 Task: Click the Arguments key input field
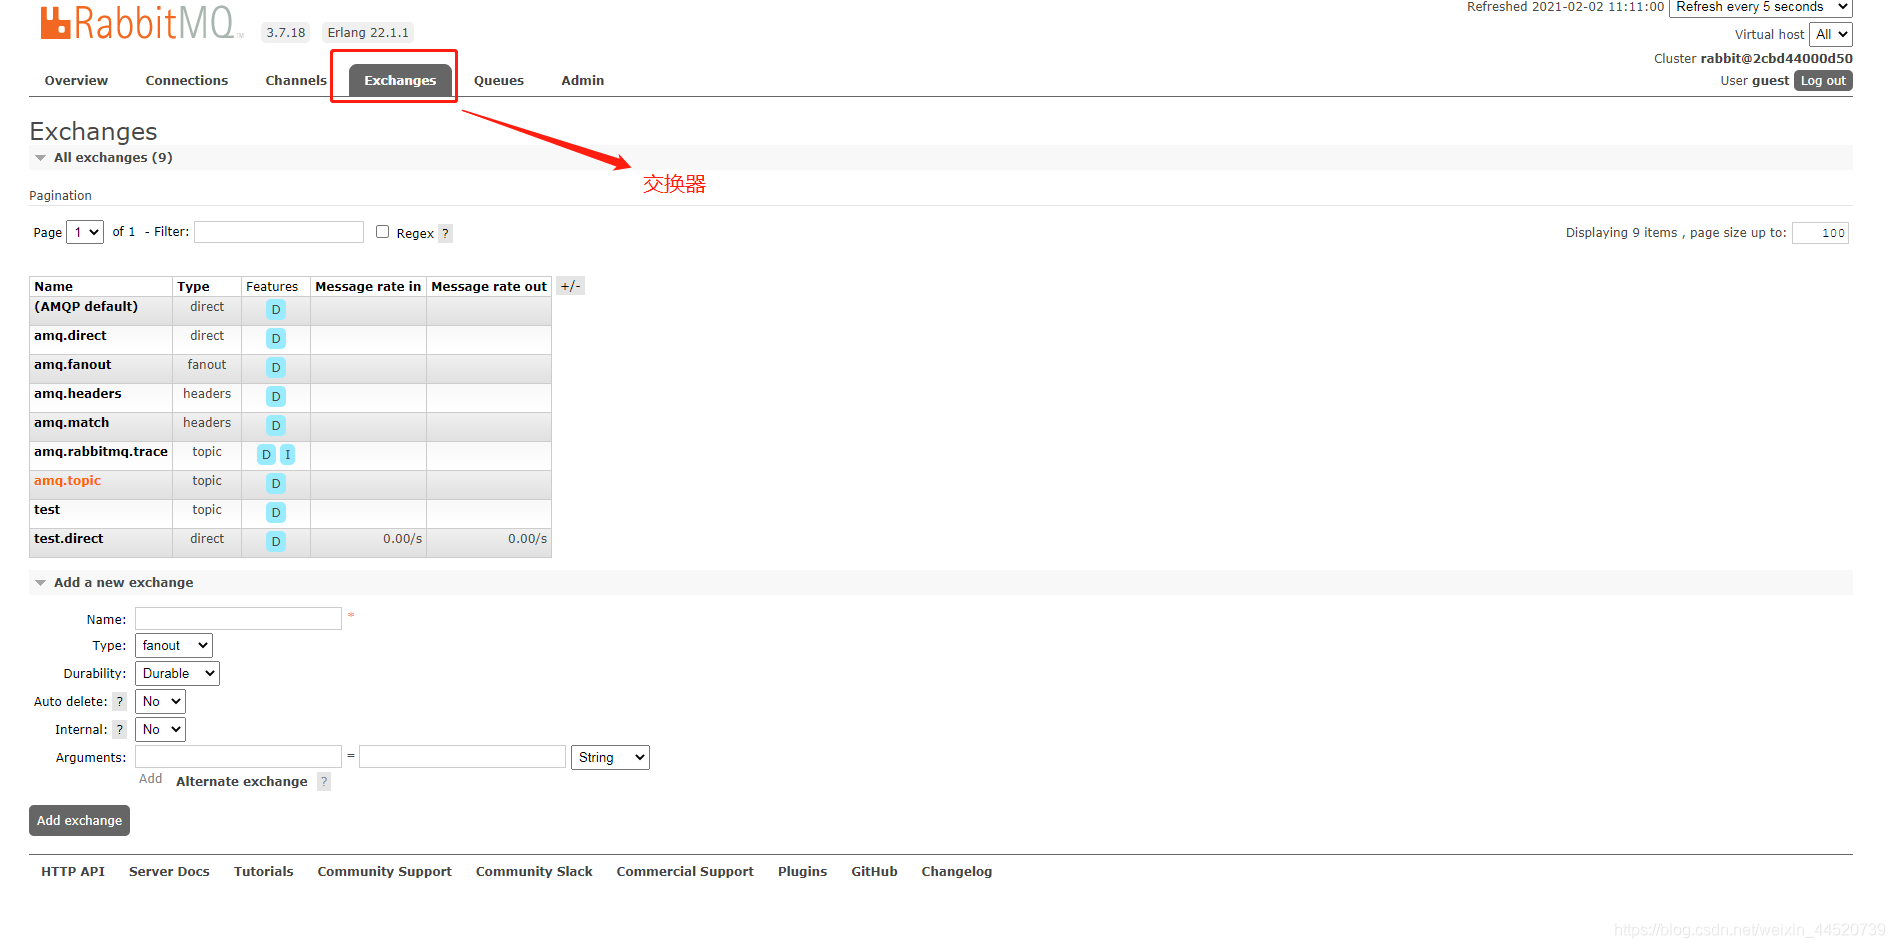coord(238,756)
